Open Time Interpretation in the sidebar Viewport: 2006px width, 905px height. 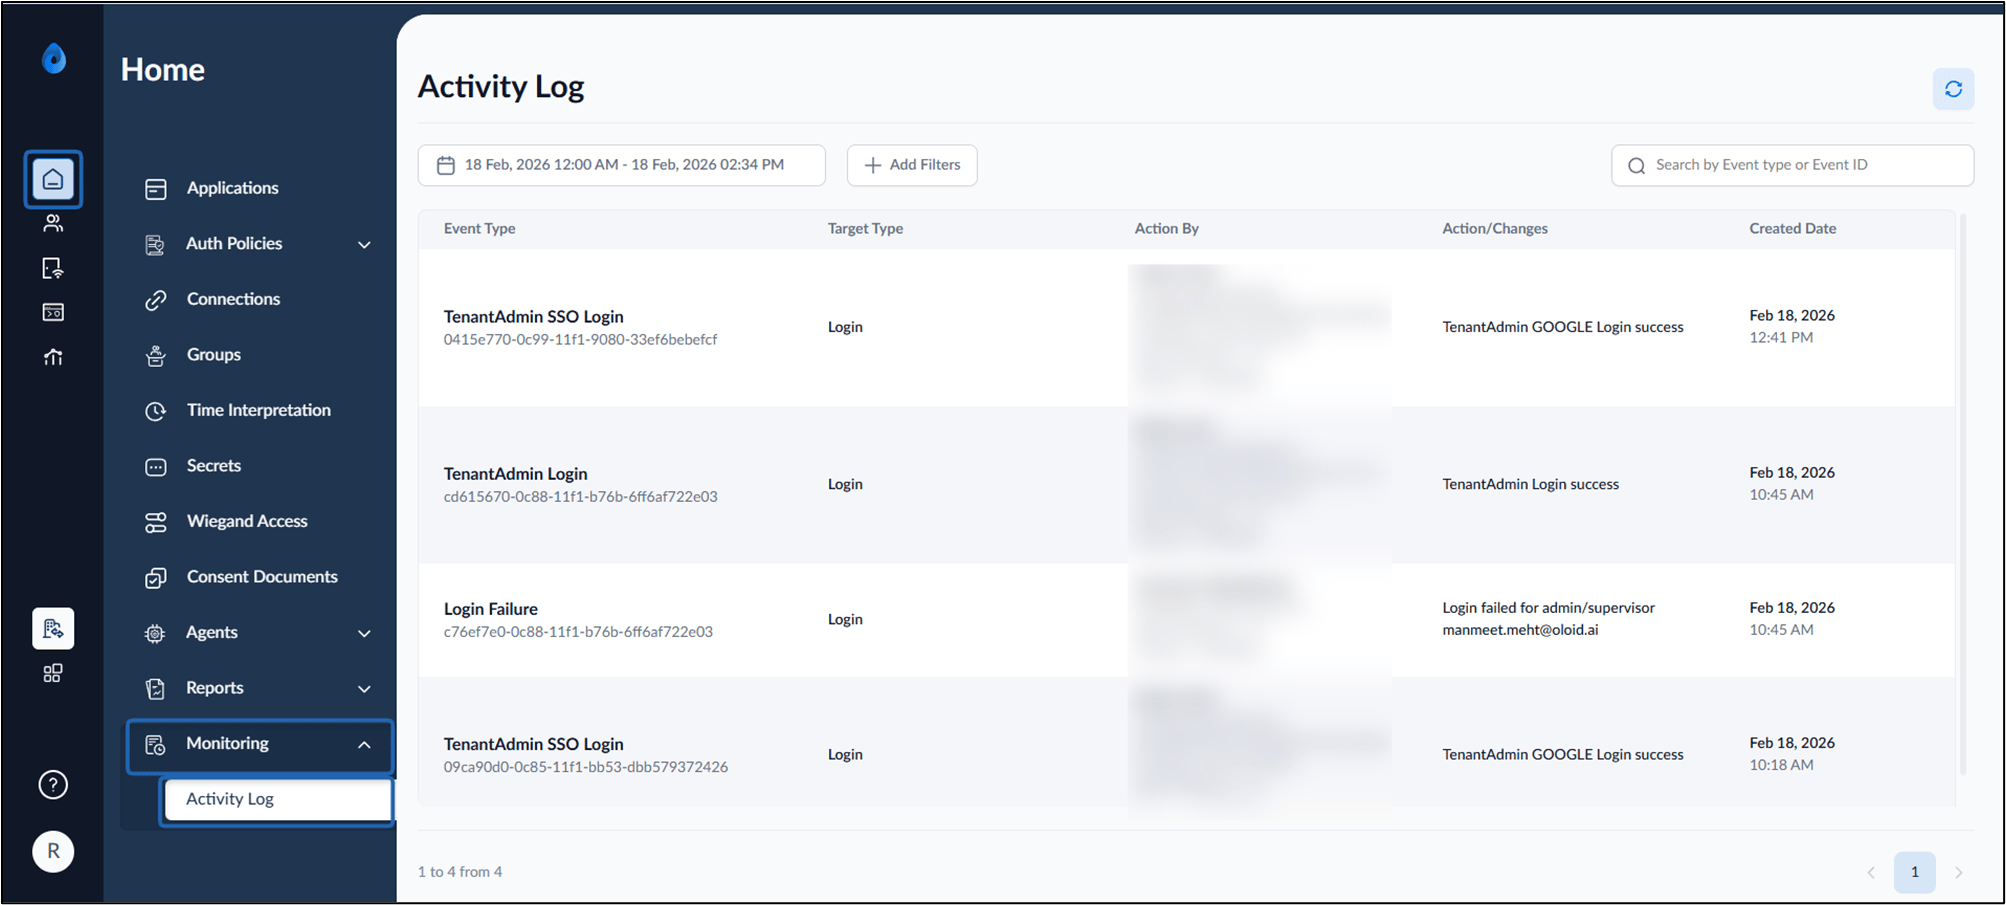pyautogui.click(x=258, y=410)
